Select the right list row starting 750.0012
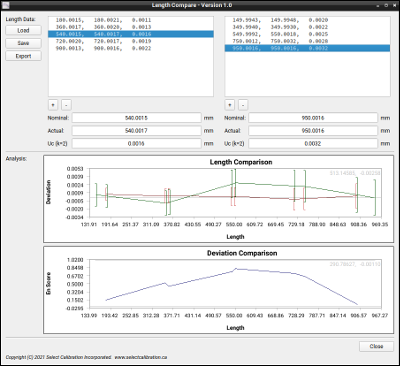 click(307, 41)
